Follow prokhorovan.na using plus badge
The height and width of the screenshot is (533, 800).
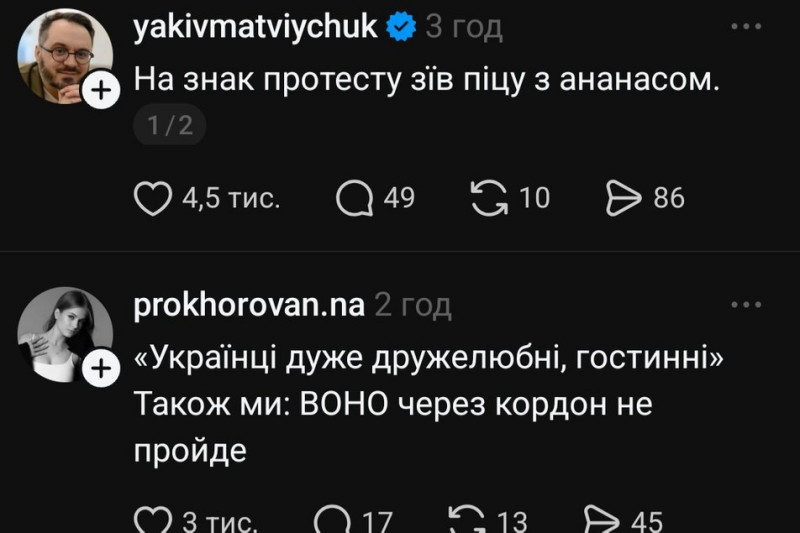[102, 370]
